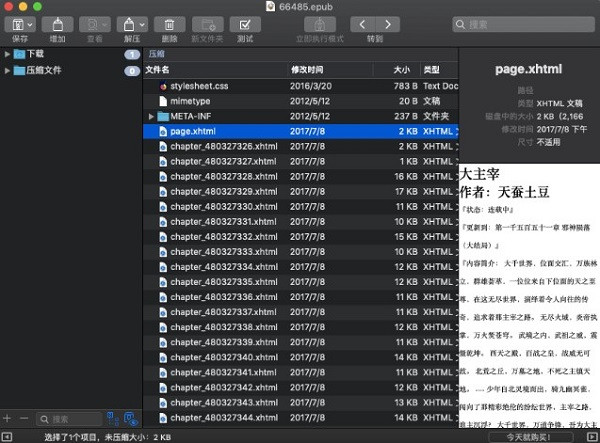Select chapter_480327329.xhtml file
600x443 pixels.
(301, 192)
